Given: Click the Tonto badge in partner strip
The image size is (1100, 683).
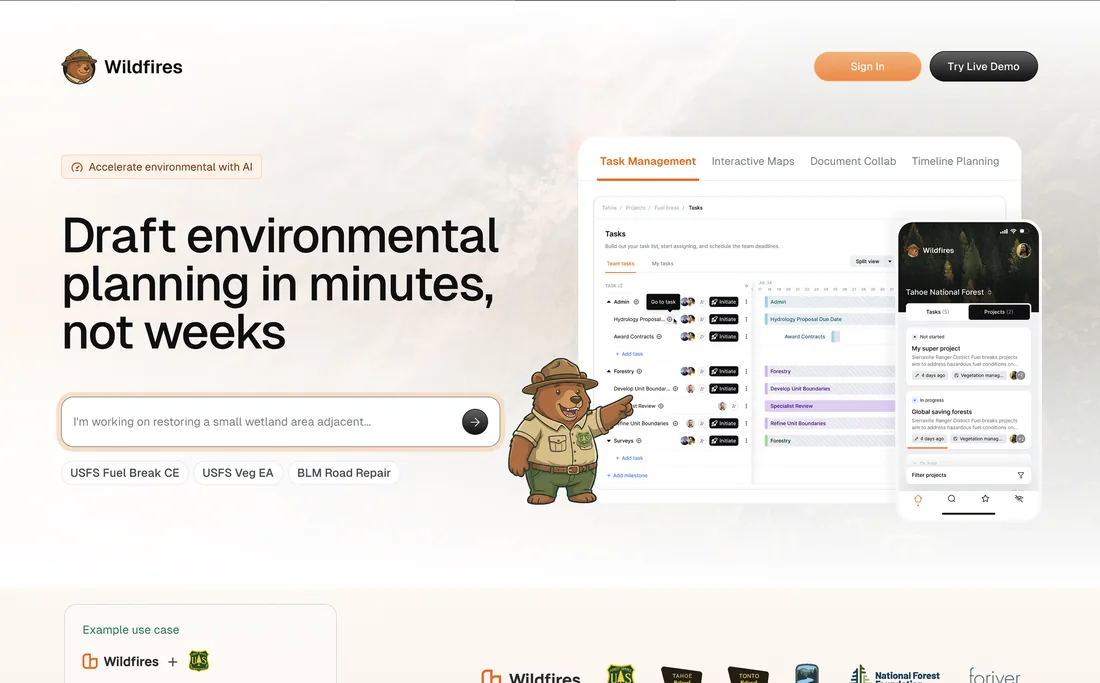Looking at the screenshot, I should coord(749,675).
